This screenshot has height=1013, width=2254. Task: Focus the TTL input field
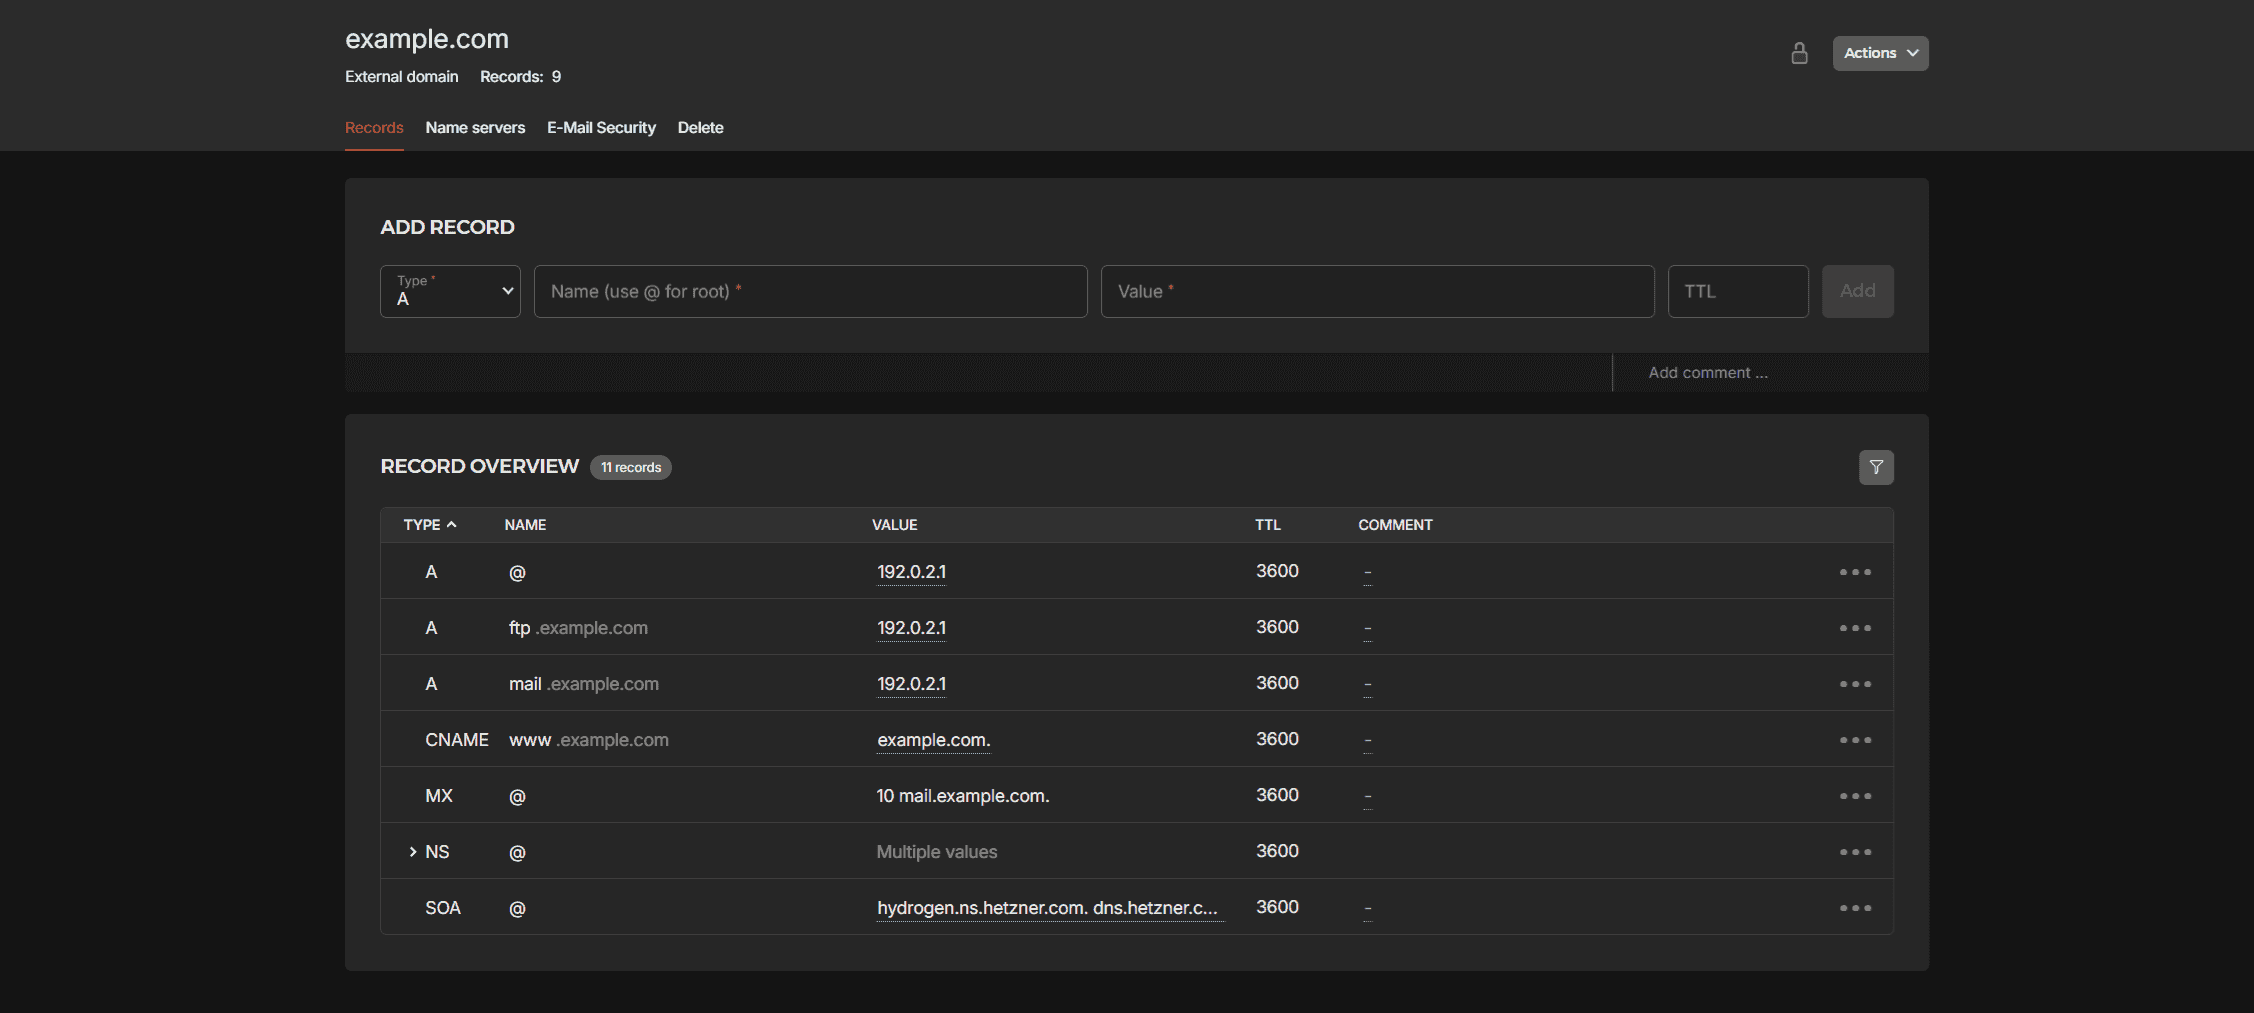[x=1737, y=291]
